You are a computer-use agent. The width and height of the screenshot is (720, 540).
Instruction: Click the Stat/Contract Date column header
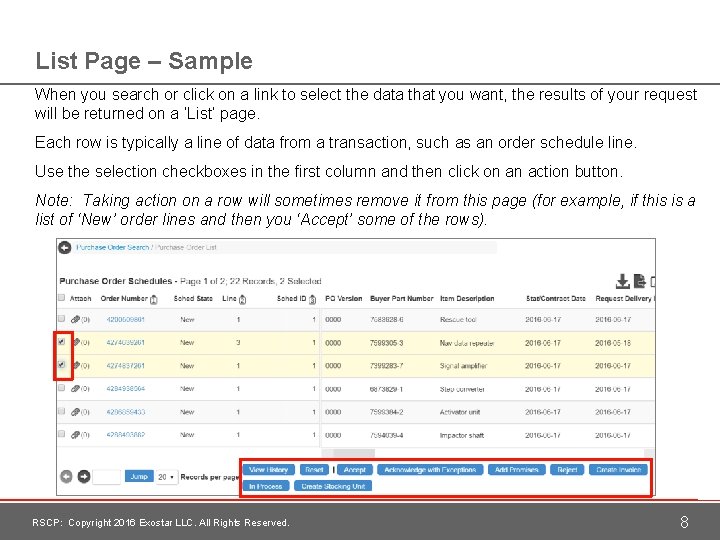click(556, 298)
